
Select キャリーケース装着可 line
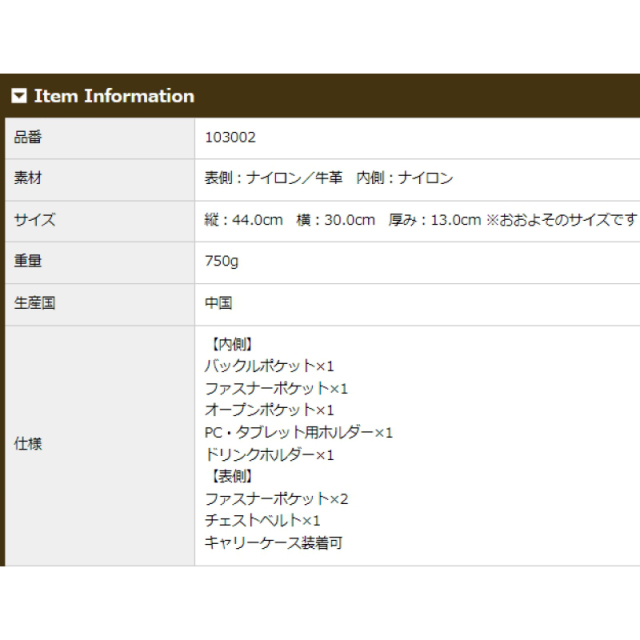(273, 543)
